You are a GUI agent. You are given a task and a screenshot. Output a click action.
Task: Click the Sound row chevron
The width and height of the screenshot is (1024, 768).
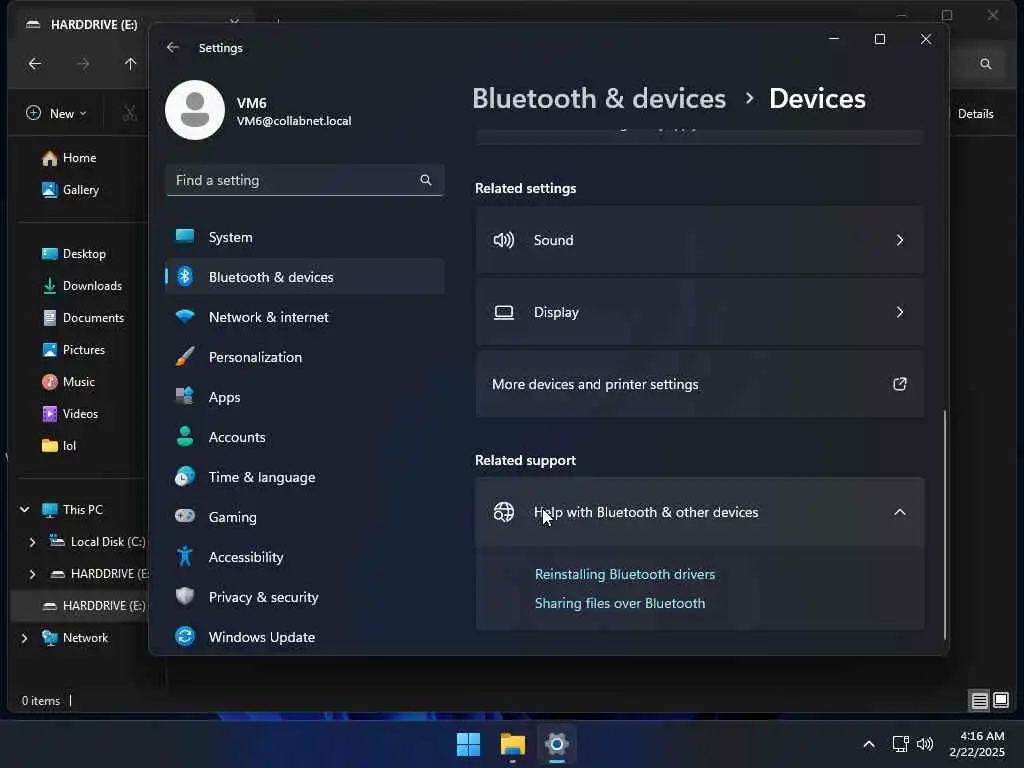click(900, 240)
